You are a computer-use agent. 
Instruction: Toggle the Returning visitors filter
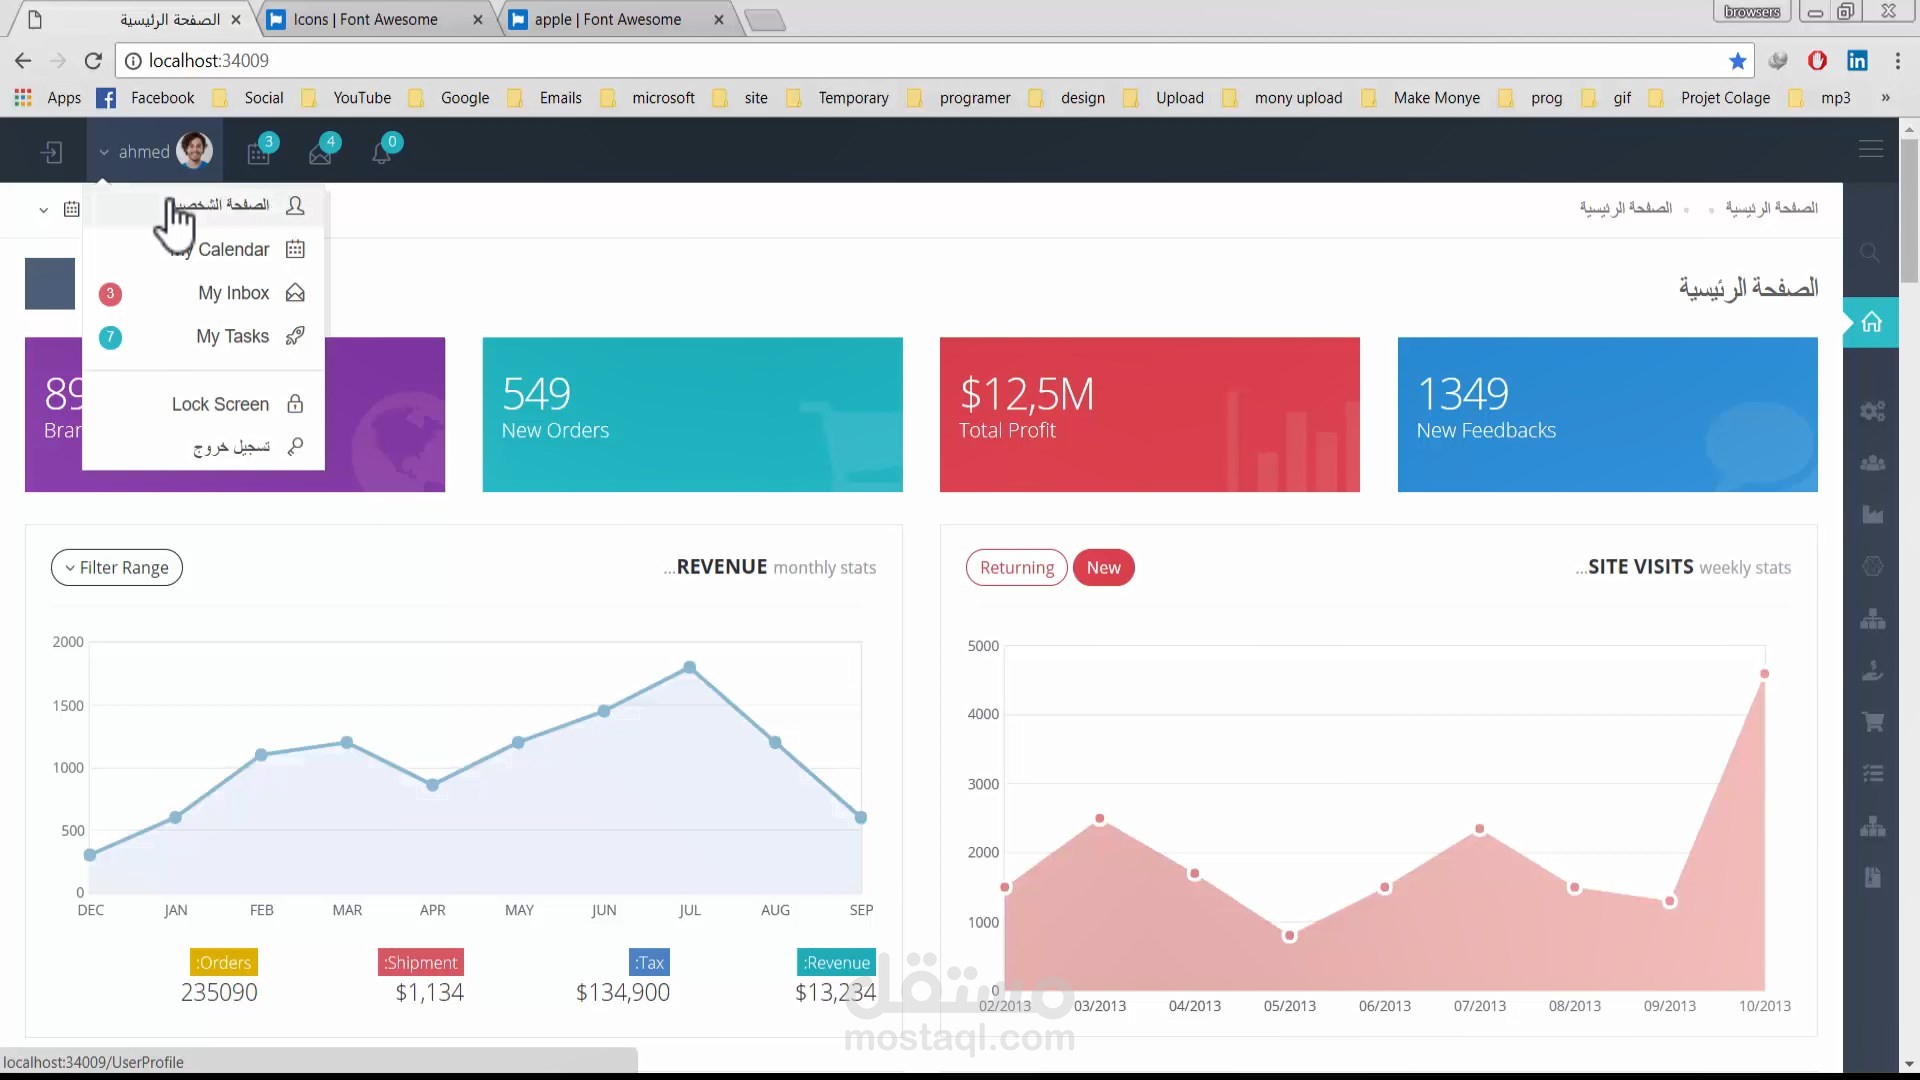(x=1016, y=568)
